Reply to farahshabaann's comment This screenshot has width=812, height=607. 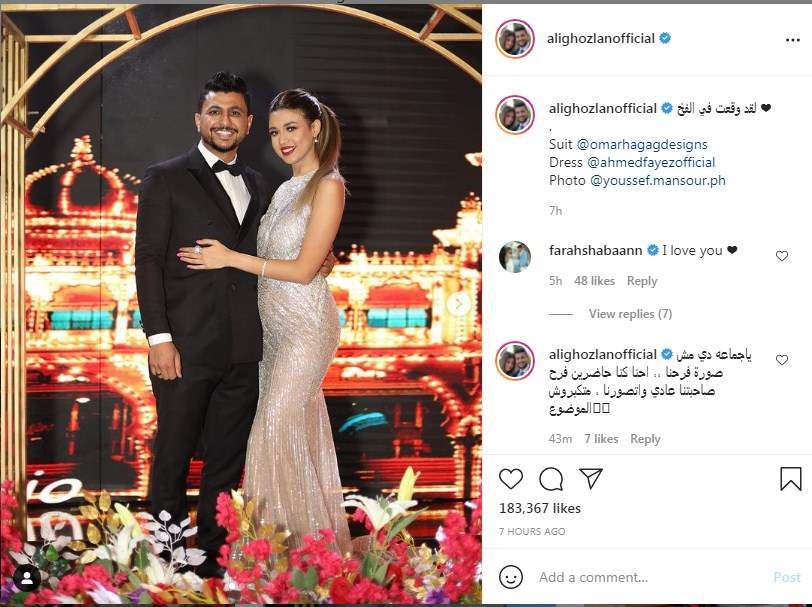(x=642, y=281)
